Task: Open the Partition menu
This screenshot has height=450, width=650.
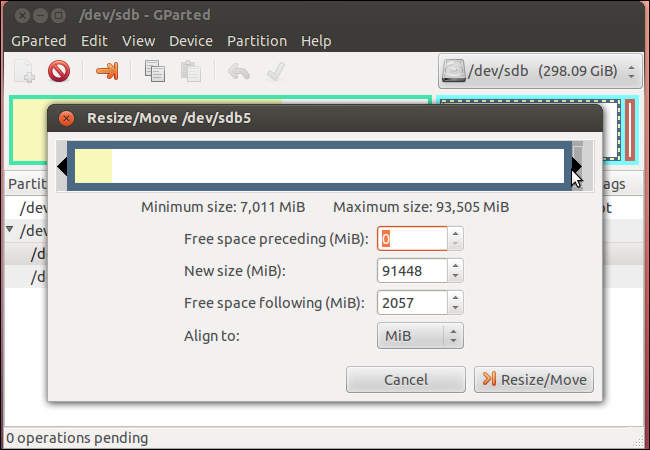Action: click(x=257, y=41)
